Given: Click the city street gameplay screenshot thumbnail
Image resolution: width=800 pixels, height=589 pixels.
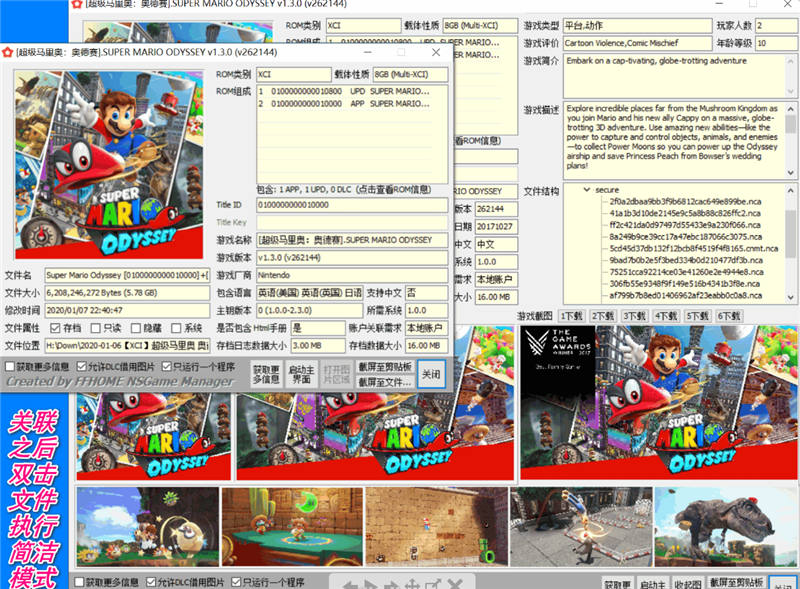Looking at the screenshot, I should tap(581, 527).
